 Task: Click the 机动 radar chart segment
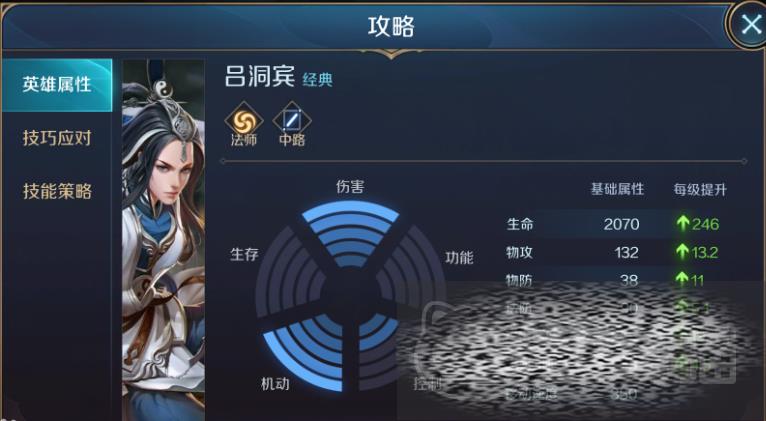pyautogui.click(x=305, y=351)
